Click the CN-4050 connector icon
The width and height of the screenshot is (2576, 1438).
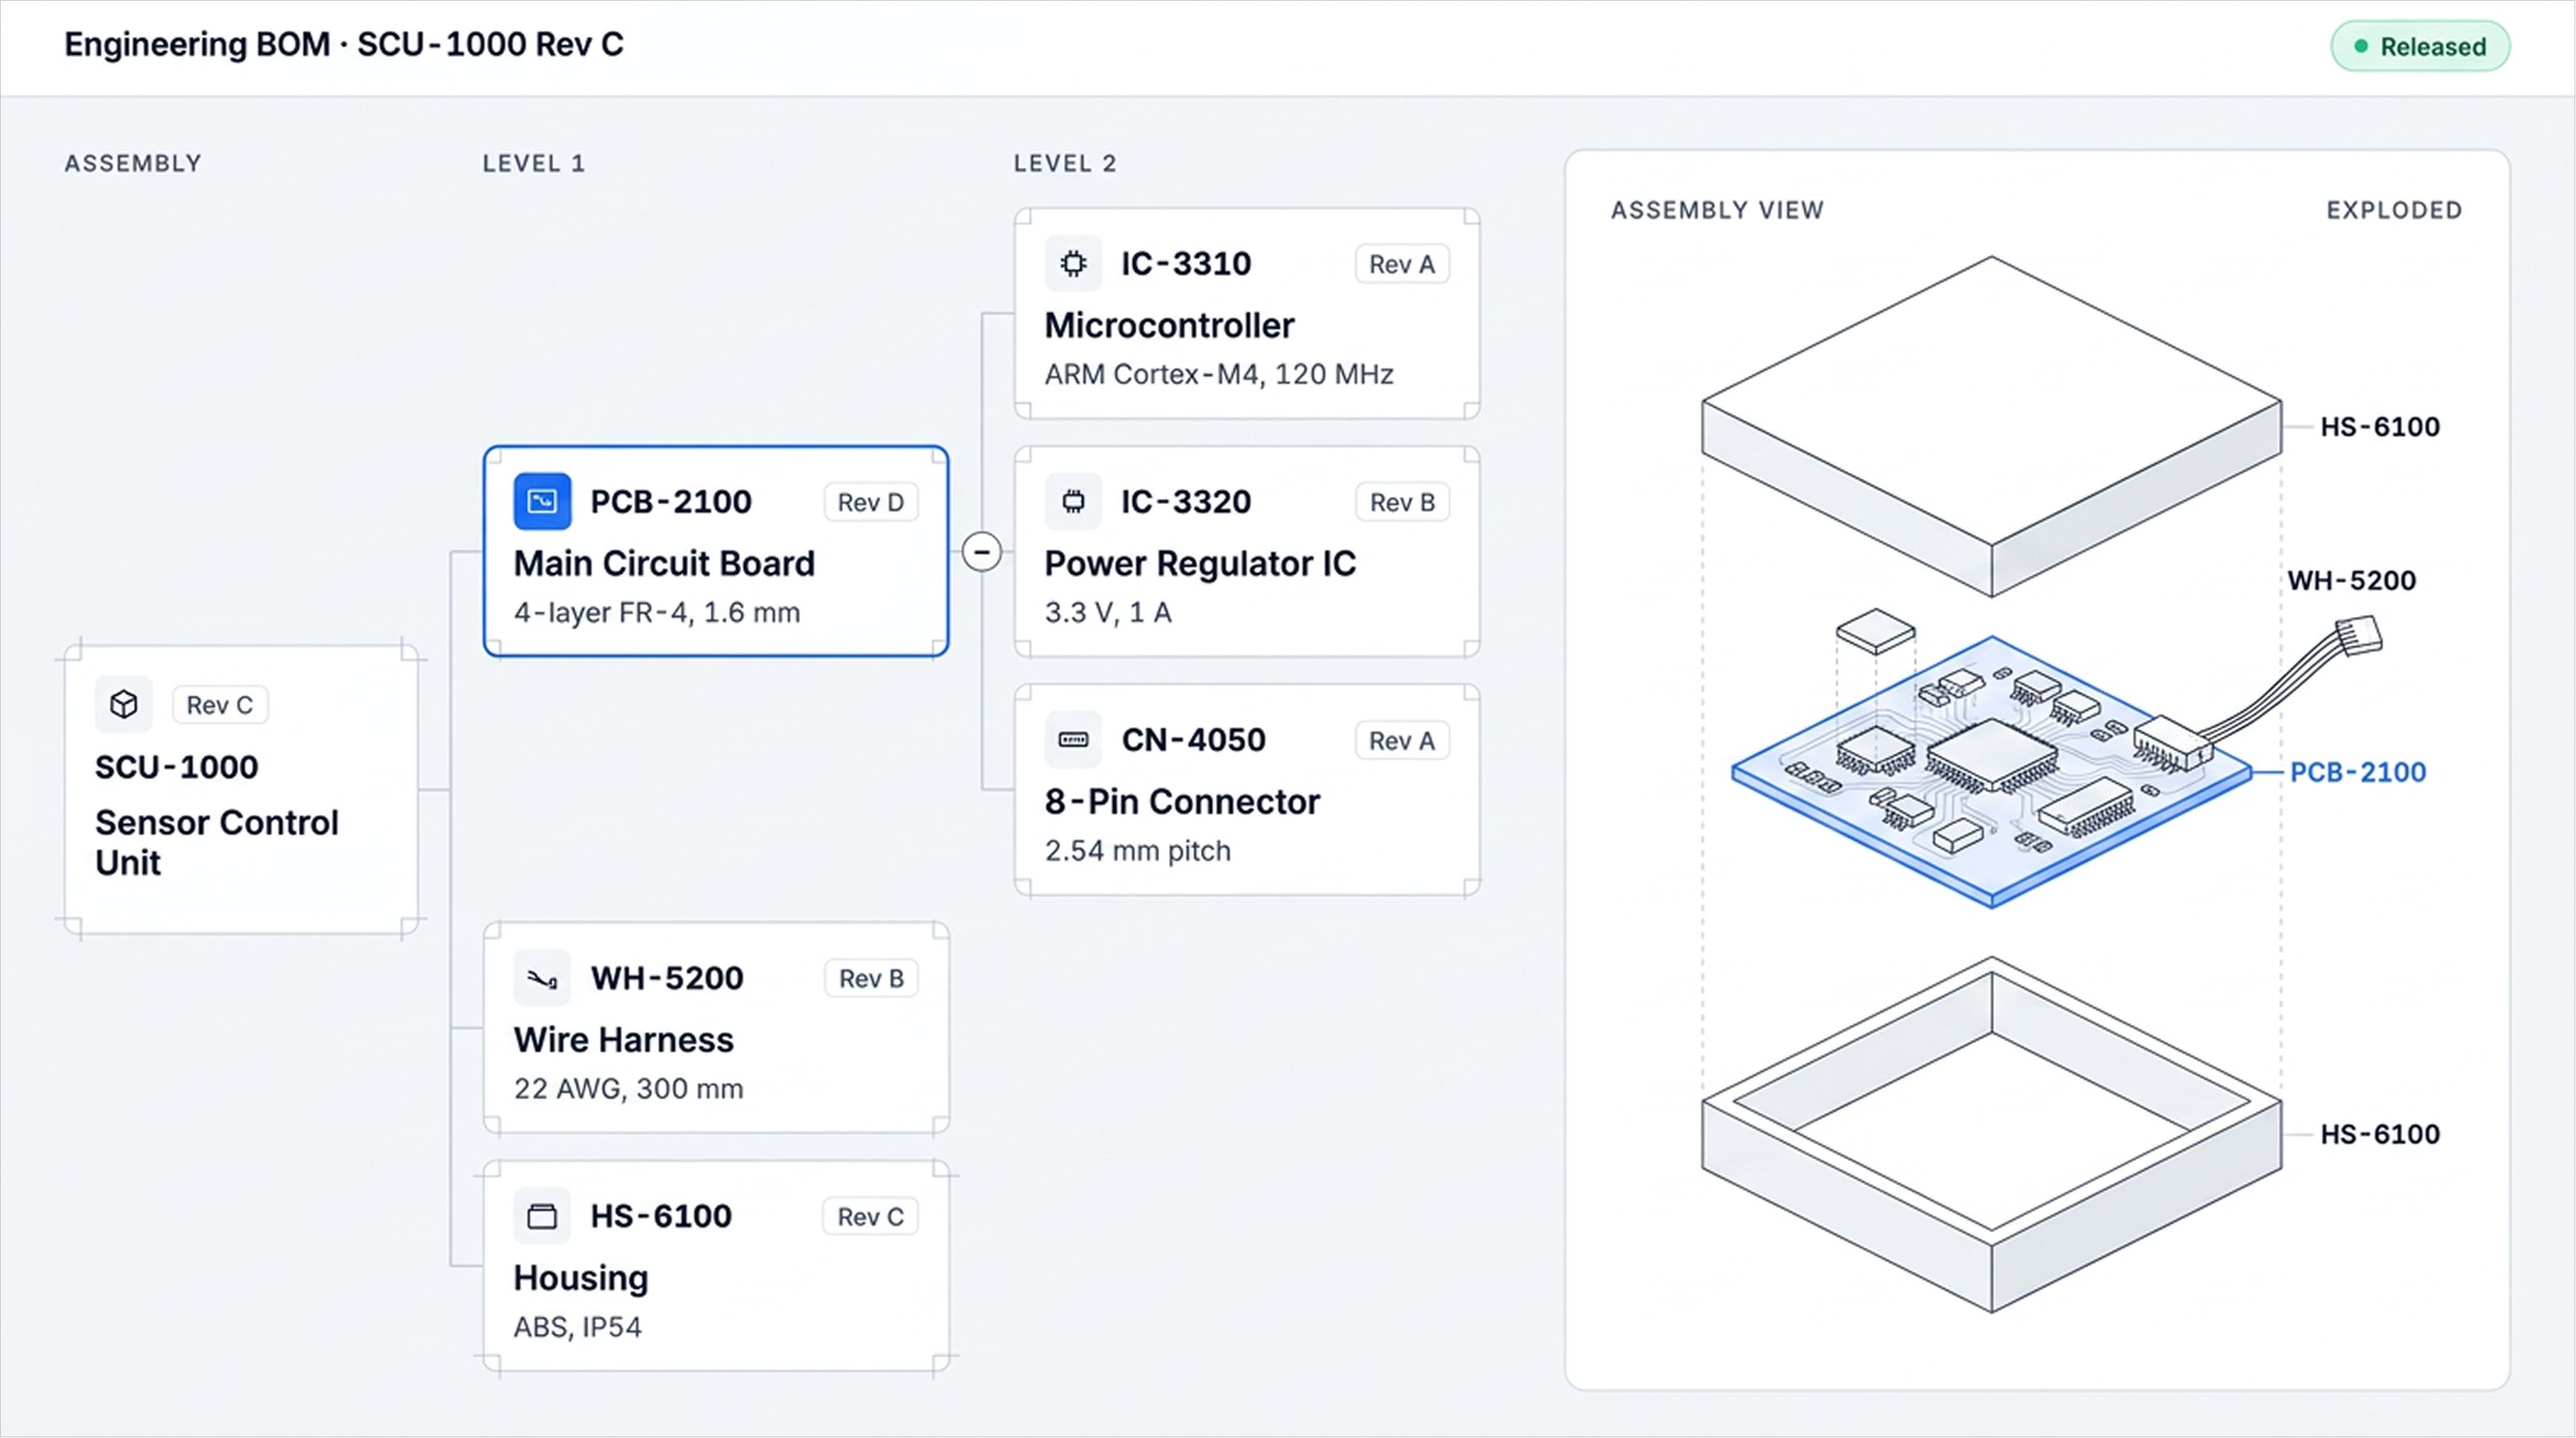click(1073, 739)
